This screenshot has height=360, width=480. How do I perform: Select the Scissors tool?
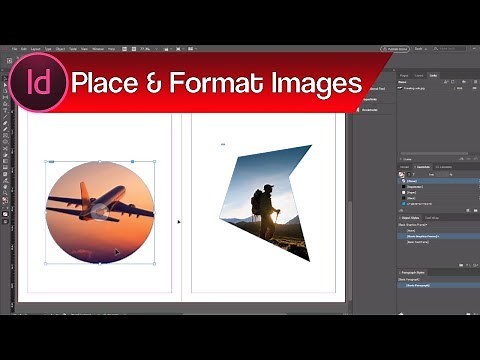(5, 148)
